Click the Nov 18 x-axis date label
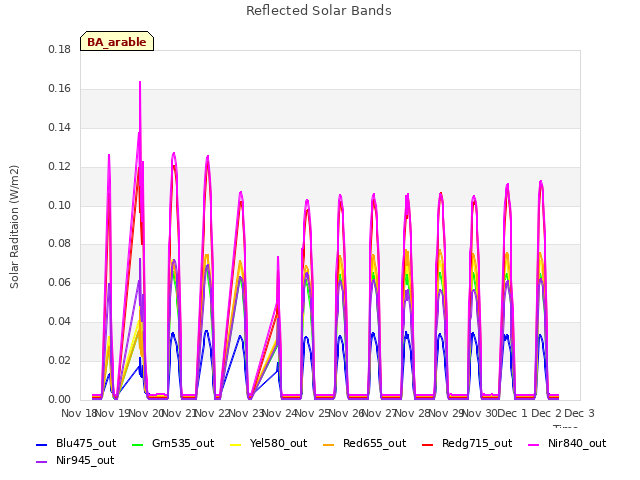 tap(79, 413)
